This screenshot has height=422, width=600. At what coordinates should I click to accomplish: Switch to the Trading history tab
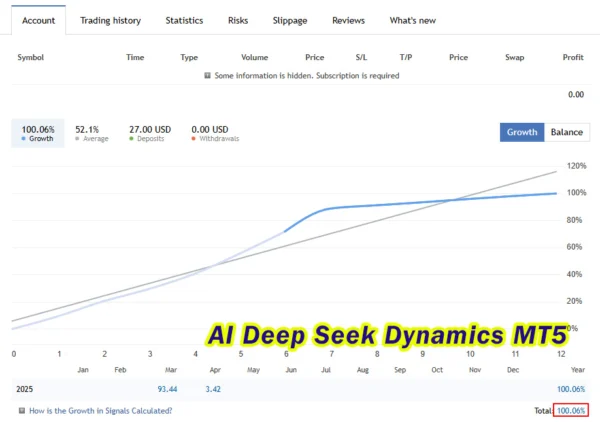[x=110, y=20]
